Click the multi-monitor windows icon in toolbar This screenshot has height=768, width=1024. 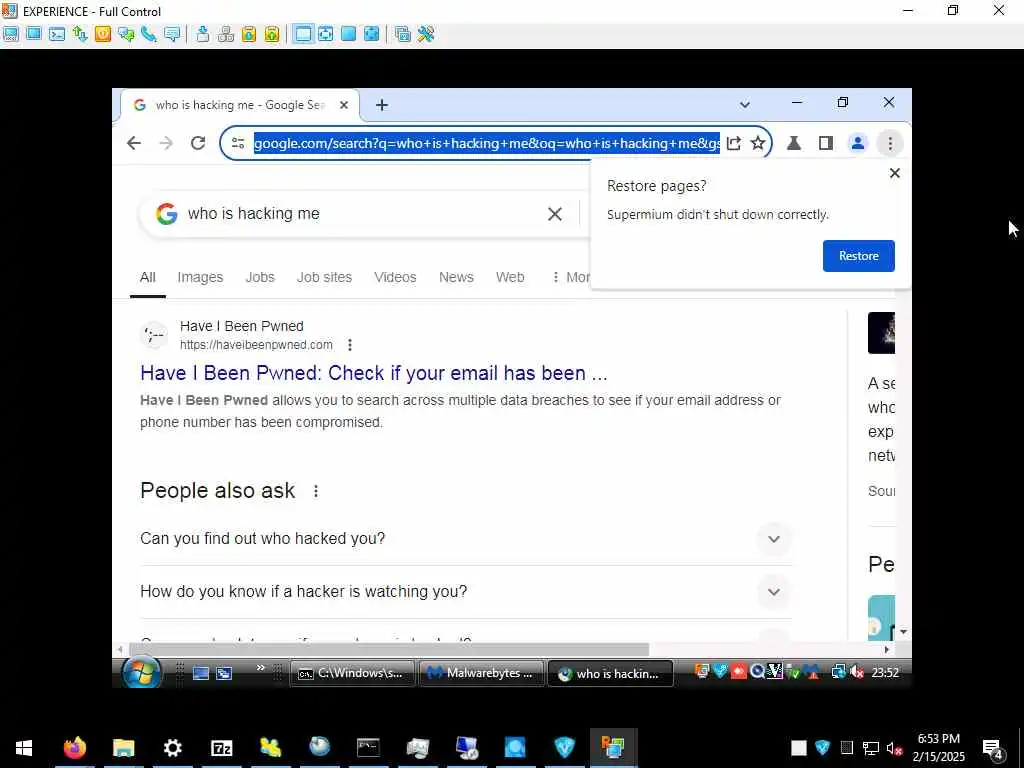point(403,34)
